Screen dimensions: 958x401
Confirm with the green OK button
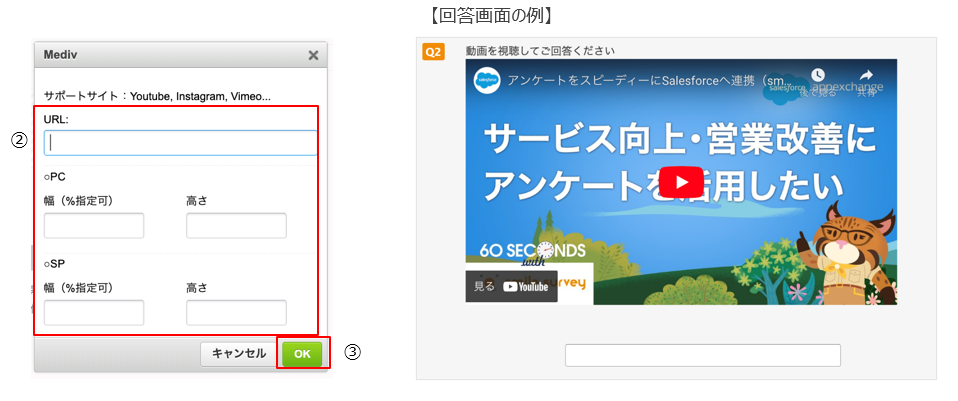click(302, 354)
